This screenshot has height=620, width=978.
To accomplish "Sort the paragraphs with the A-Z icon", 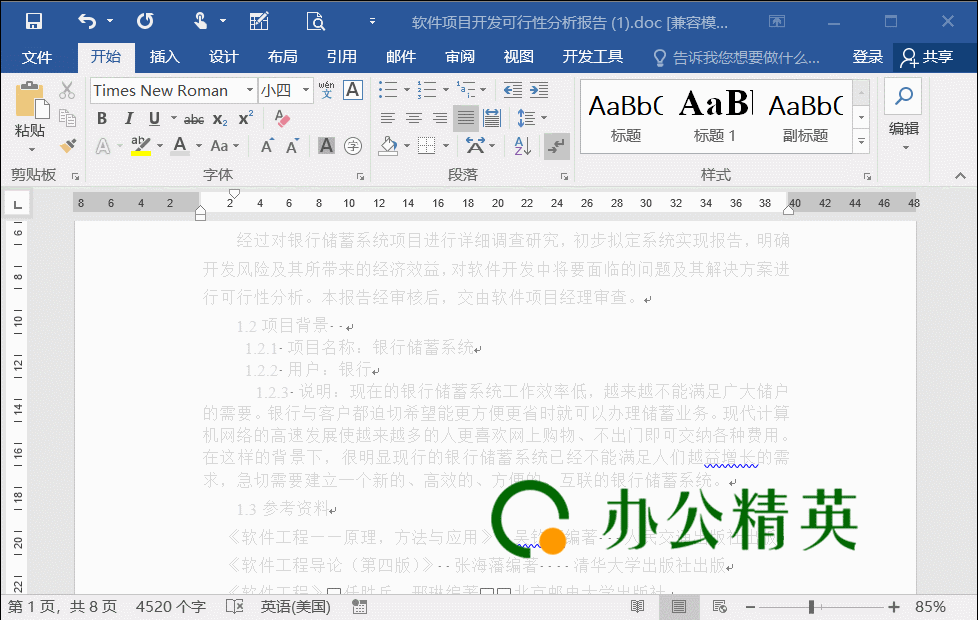I will tap(523, 147).
